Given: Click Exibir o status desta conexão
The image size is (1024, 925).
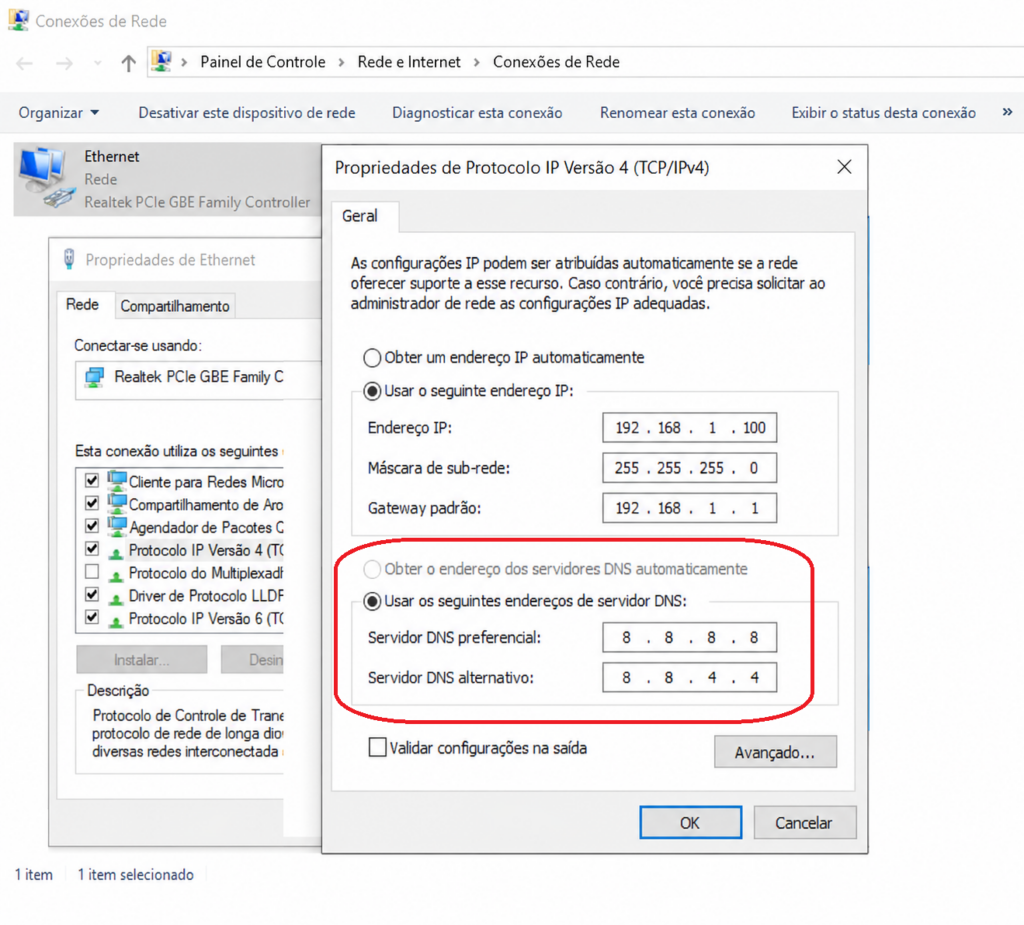Looking at the screenshot, I should pos(884,113).
